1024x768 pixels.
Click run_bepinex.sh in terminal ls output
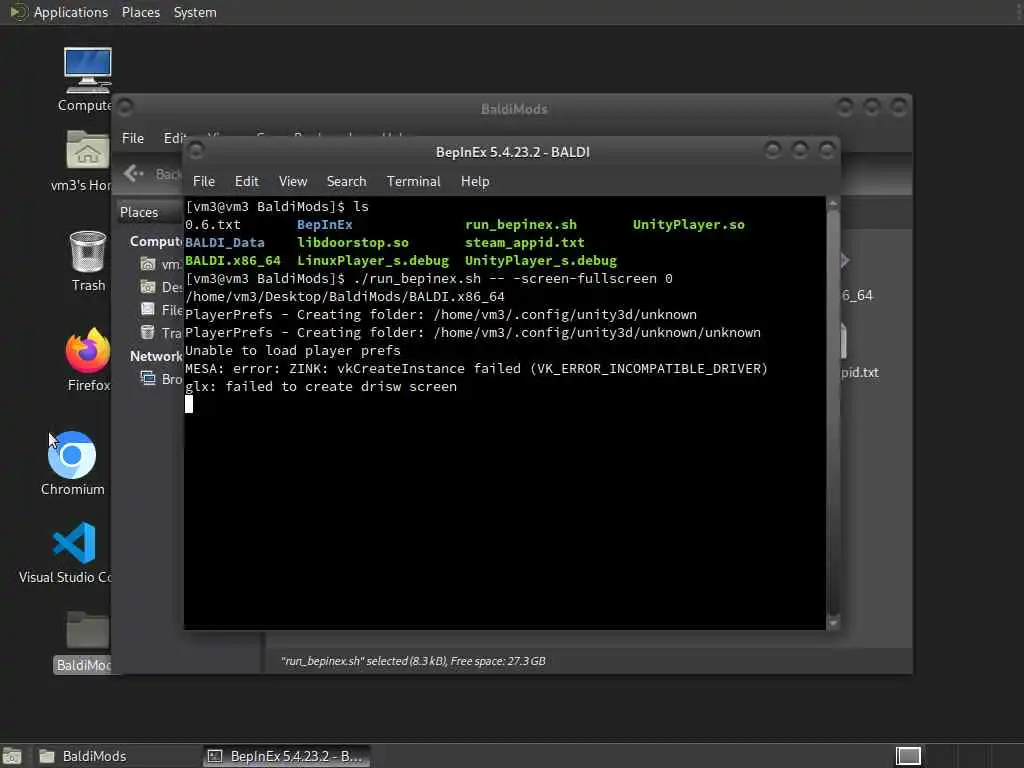point(520,225)
